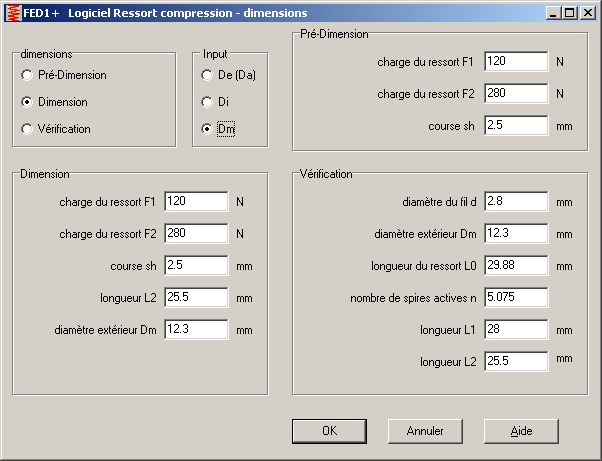Open help with the Aide button
The image size is (602, 461).
[x=521, y=431]
